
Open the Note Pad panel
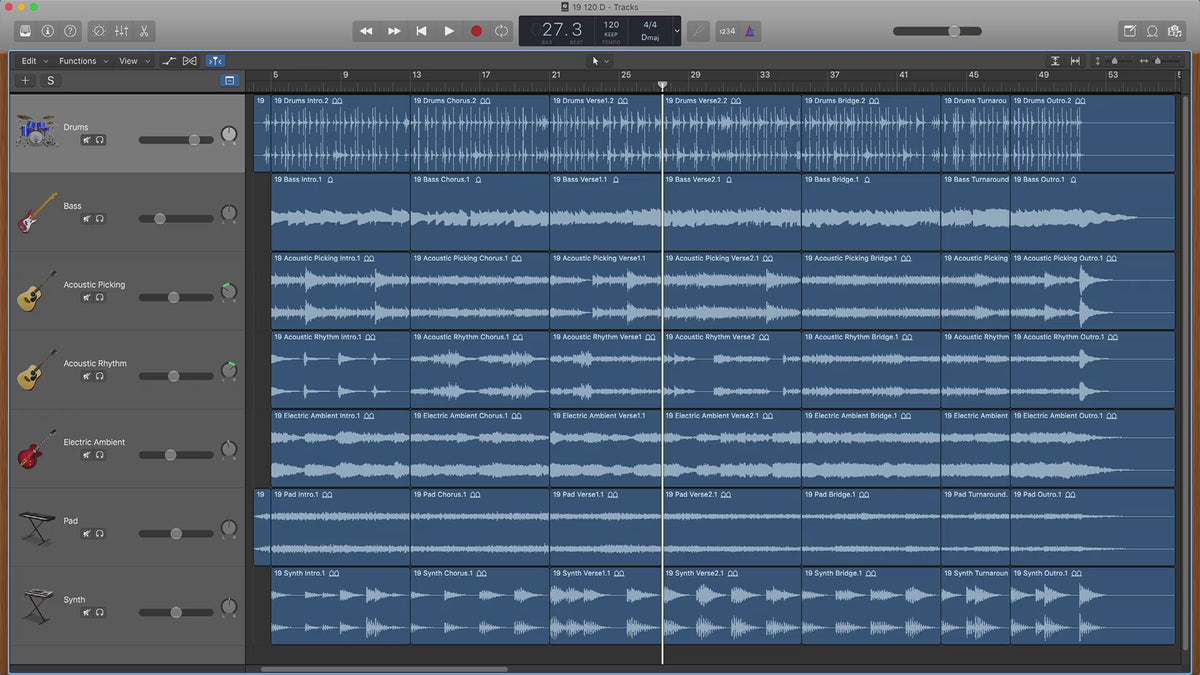(x=1129, y=31)
